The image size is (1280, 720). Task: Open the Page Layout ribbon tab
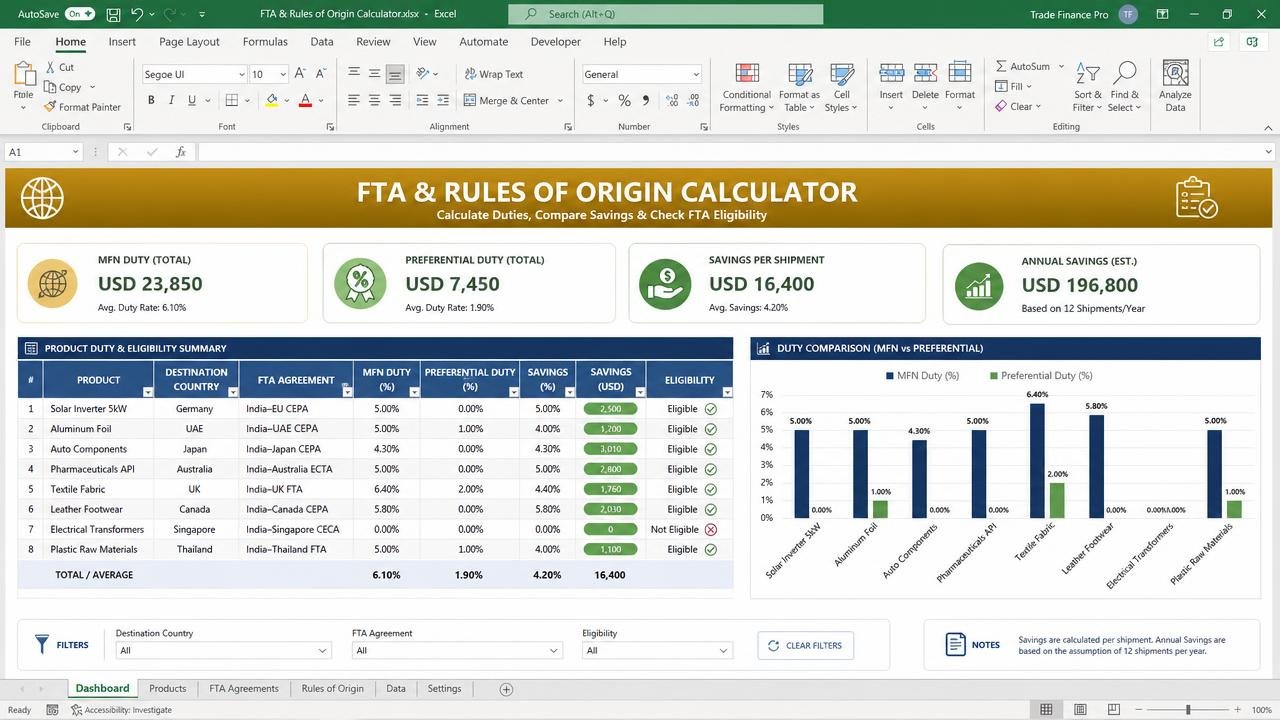[189, 42]
